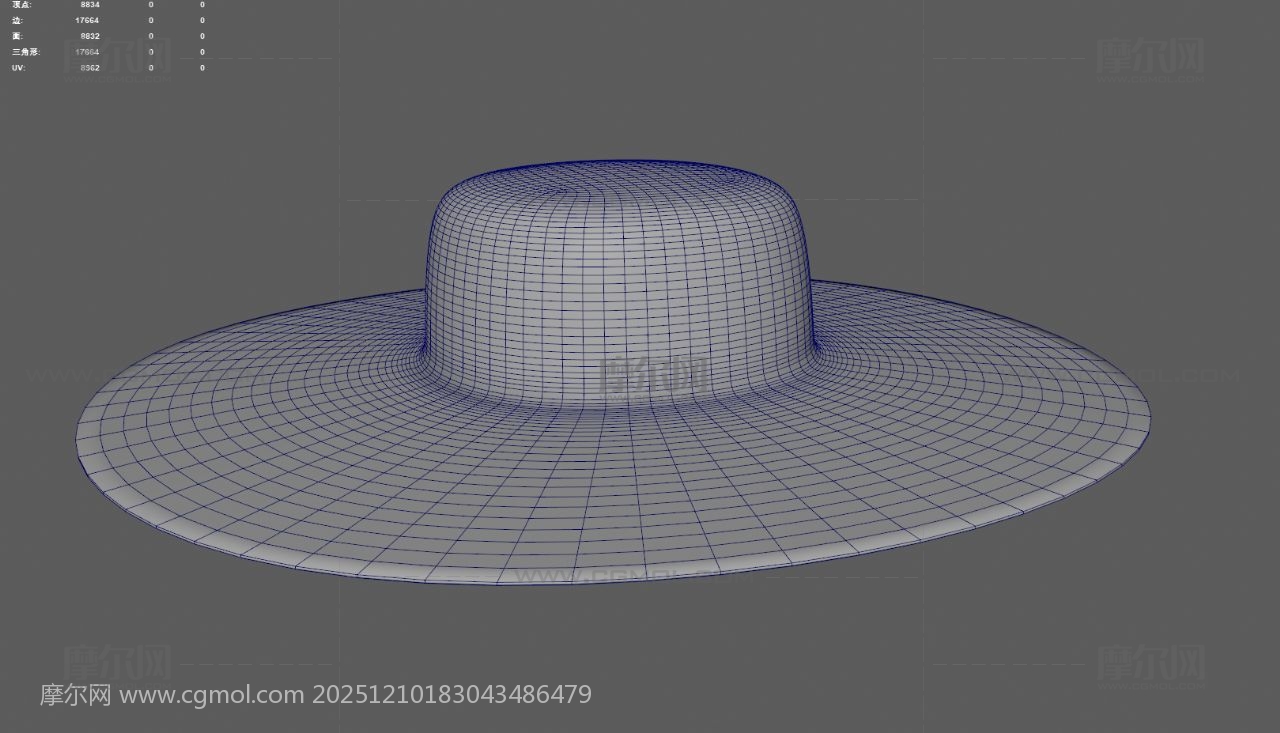Click the 摩尔网 watermark in the bottom right
This screenshot has width=1280, height=733.
click(1150, 662)
